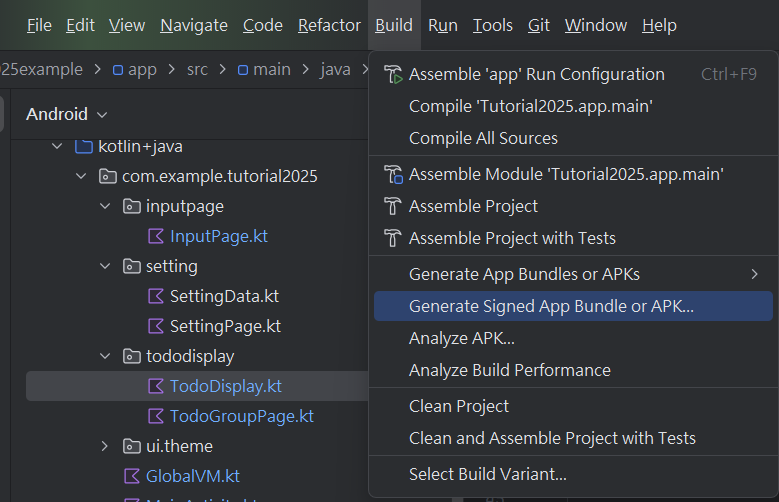The image size is (779, 502).
Task: Collapse the inputpage package node
Action: coord(105,207)
